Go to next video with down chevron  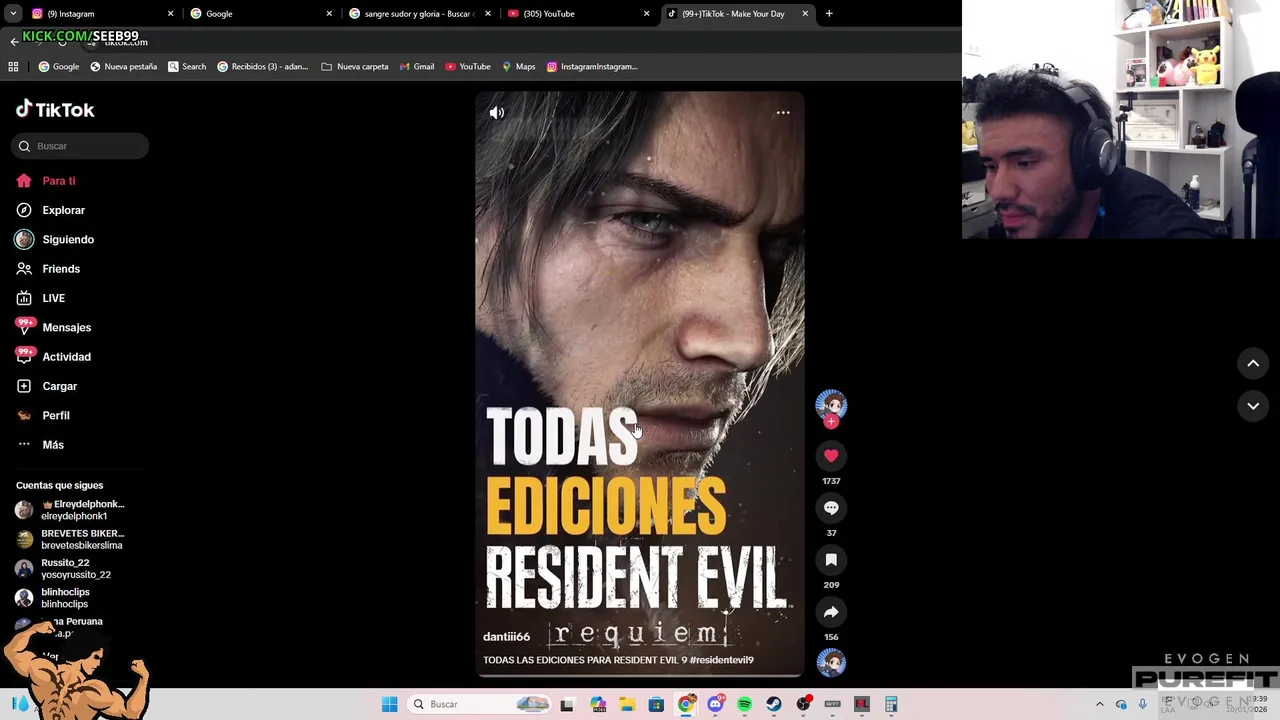1253,406
